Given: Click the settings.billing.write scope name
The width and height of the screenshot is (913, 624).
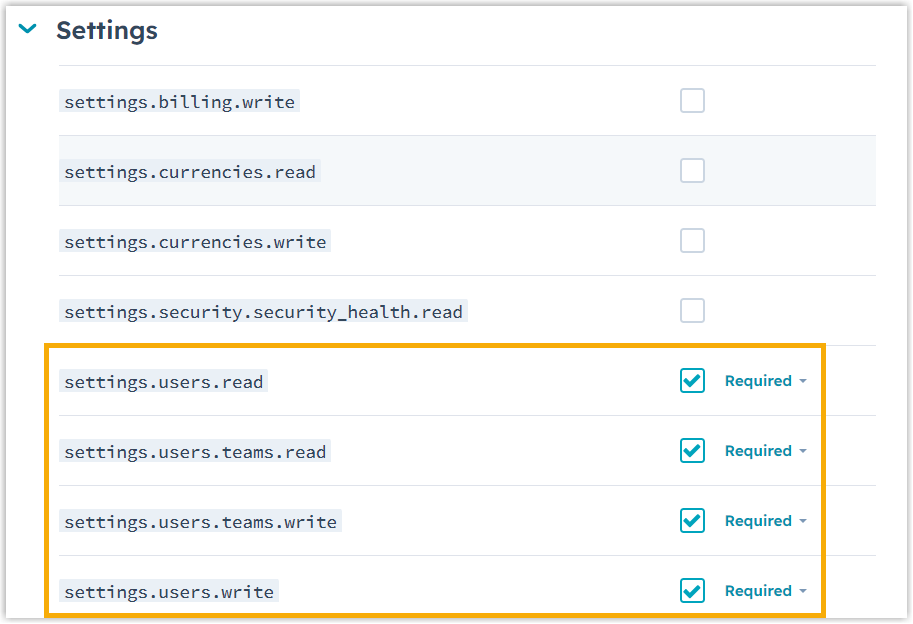Looking at the screenshot, I should pos(180,102).
